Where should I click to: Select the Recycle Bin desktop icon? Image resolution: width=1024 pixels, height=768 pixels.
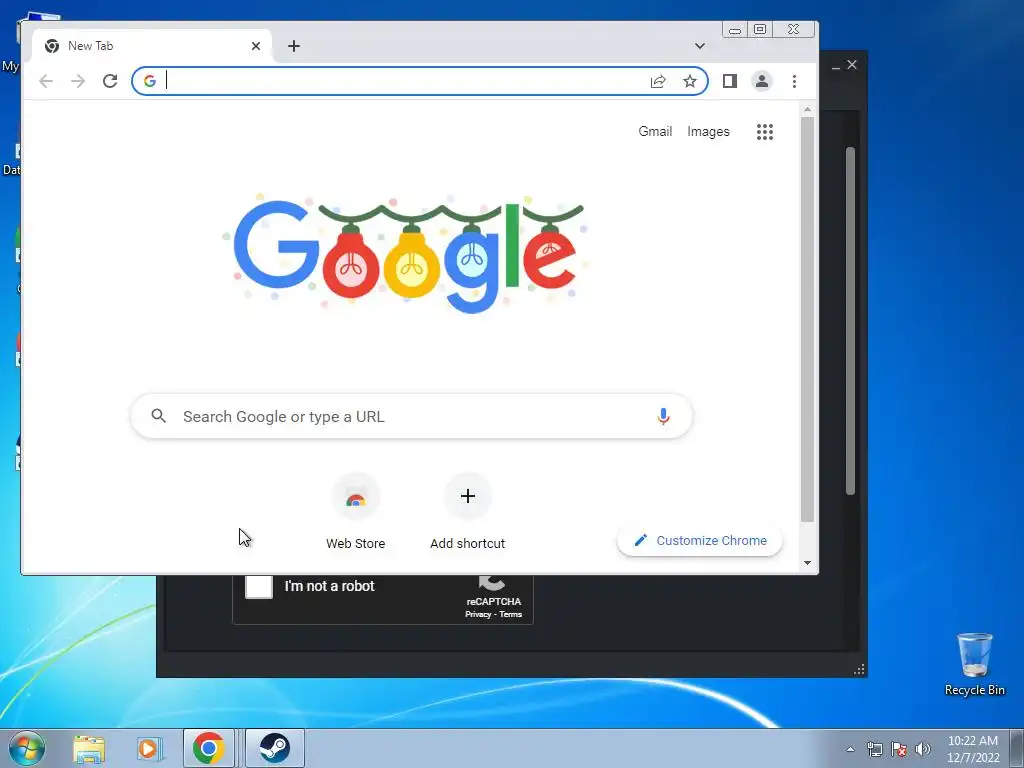tap(974, 664)
